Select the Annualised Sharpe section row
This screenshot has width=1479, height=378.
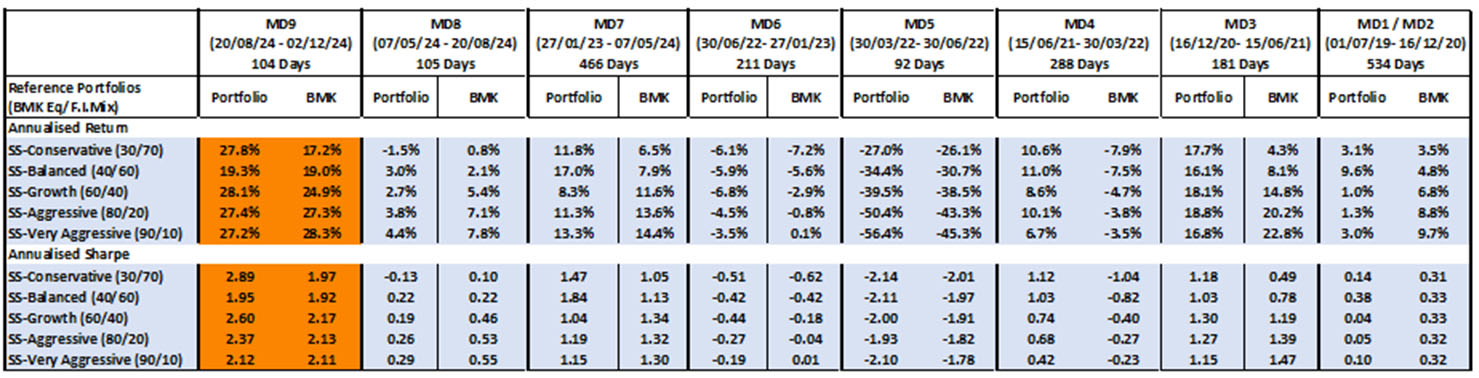point(738,256)
